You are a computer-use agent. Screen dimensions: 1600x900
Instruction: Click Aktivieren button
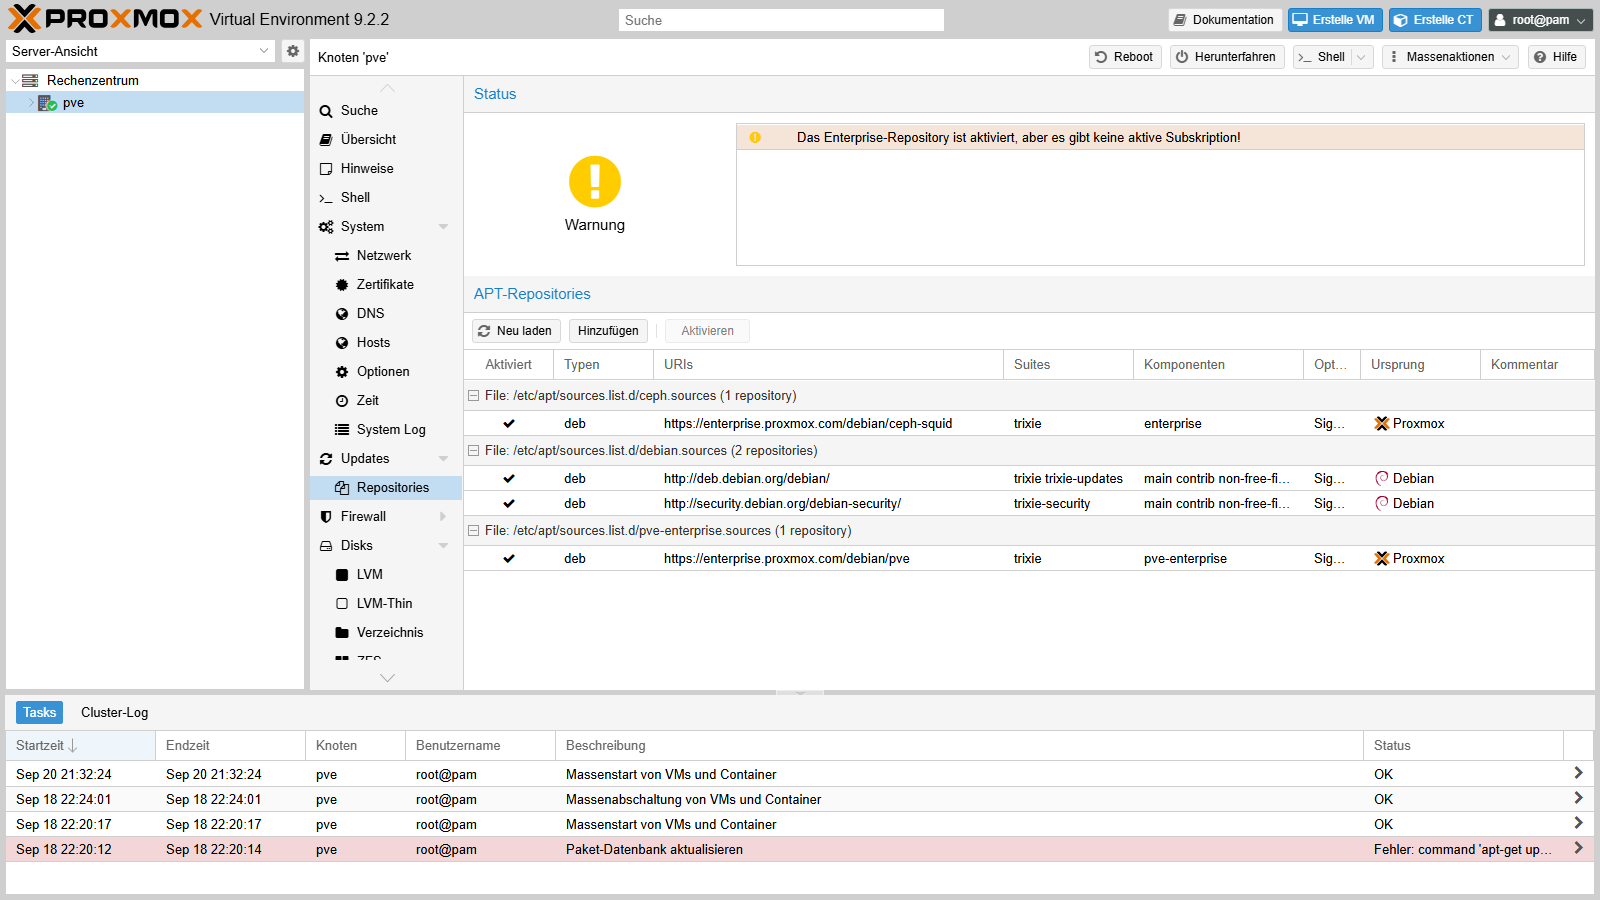pos(707,331)
